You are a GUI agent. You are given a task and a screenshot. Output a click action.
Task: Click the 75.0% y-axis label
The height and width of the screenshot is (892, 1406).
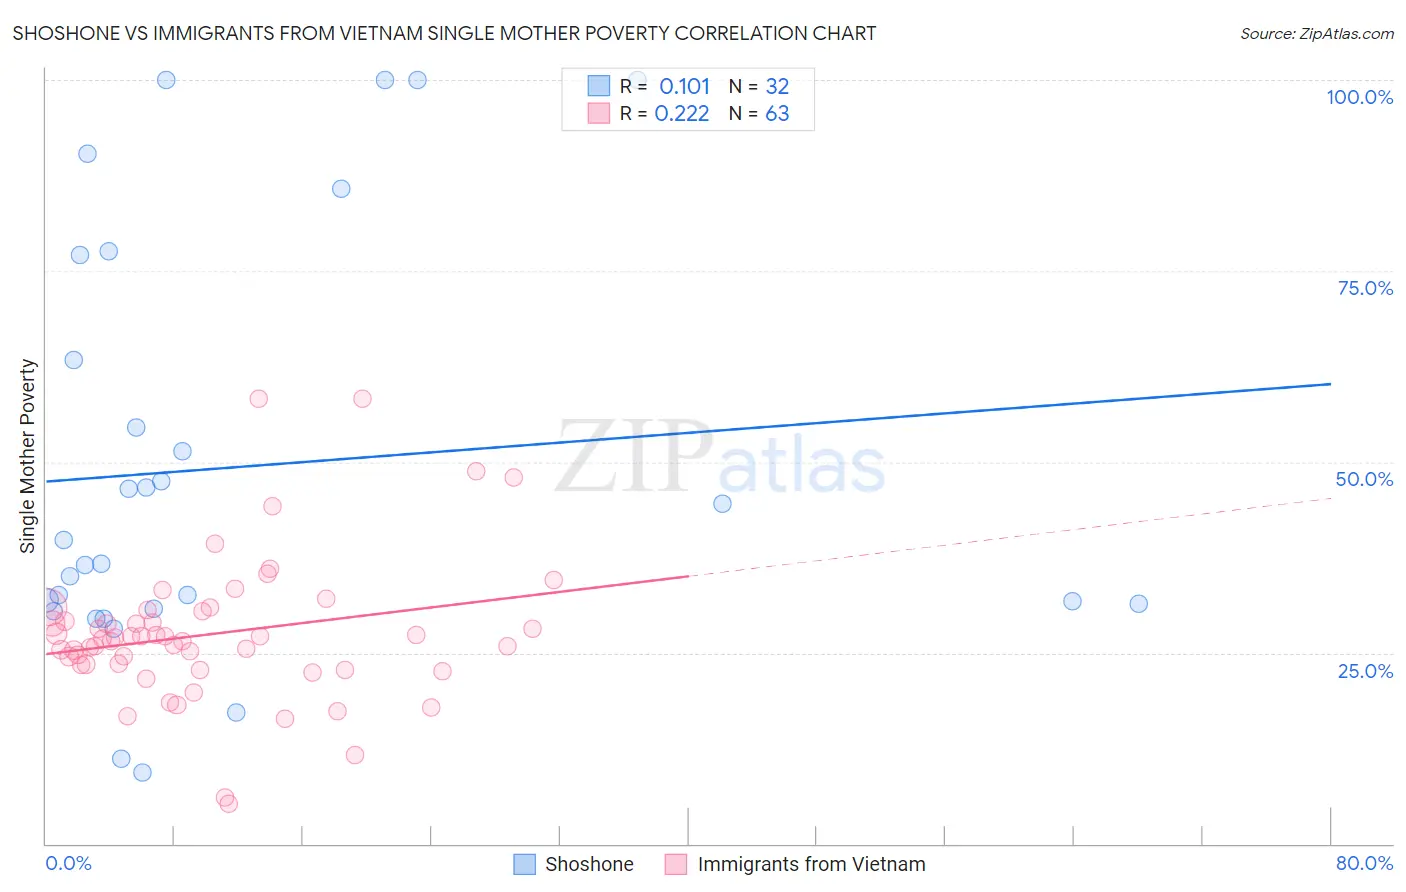[1365, 288]
